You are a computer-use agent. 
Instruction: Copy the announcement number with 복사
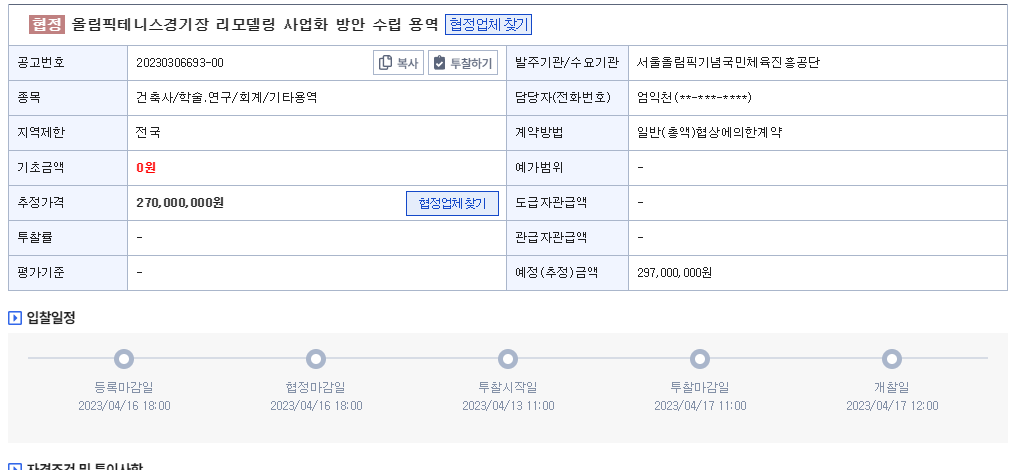(398, 63)
